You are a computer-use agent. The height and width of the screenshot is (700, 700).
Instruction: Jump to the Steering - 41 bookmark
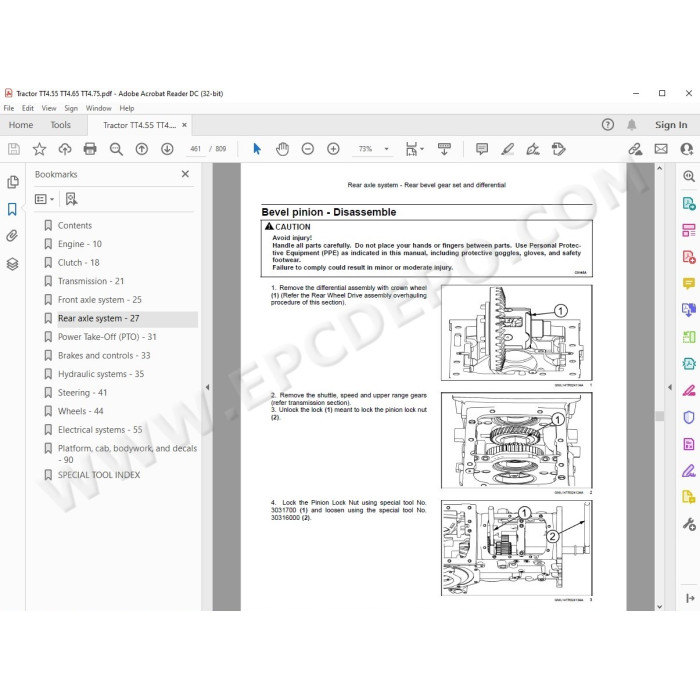pos(82,393)
